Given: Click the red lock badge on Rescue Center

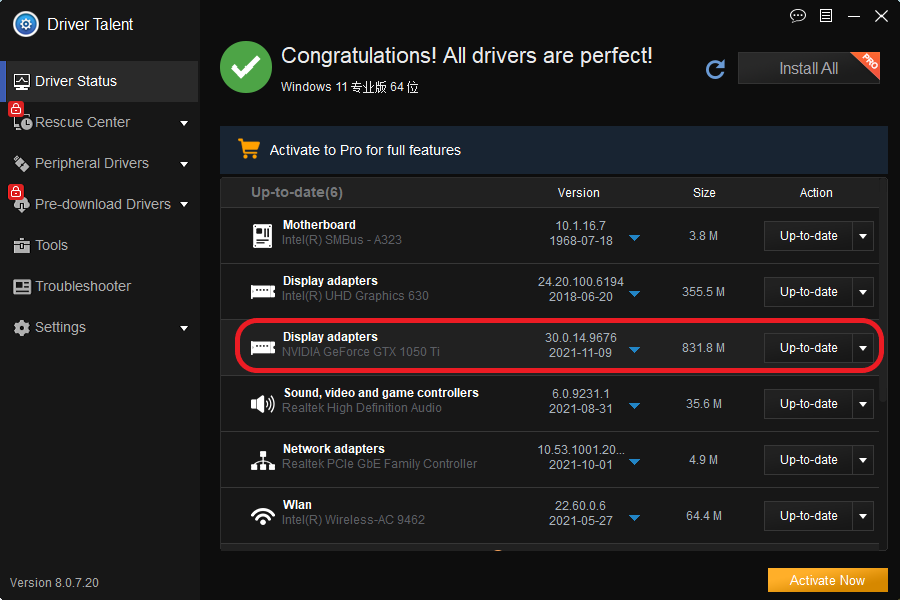Looking at the screenshot, I should (15, 109).
